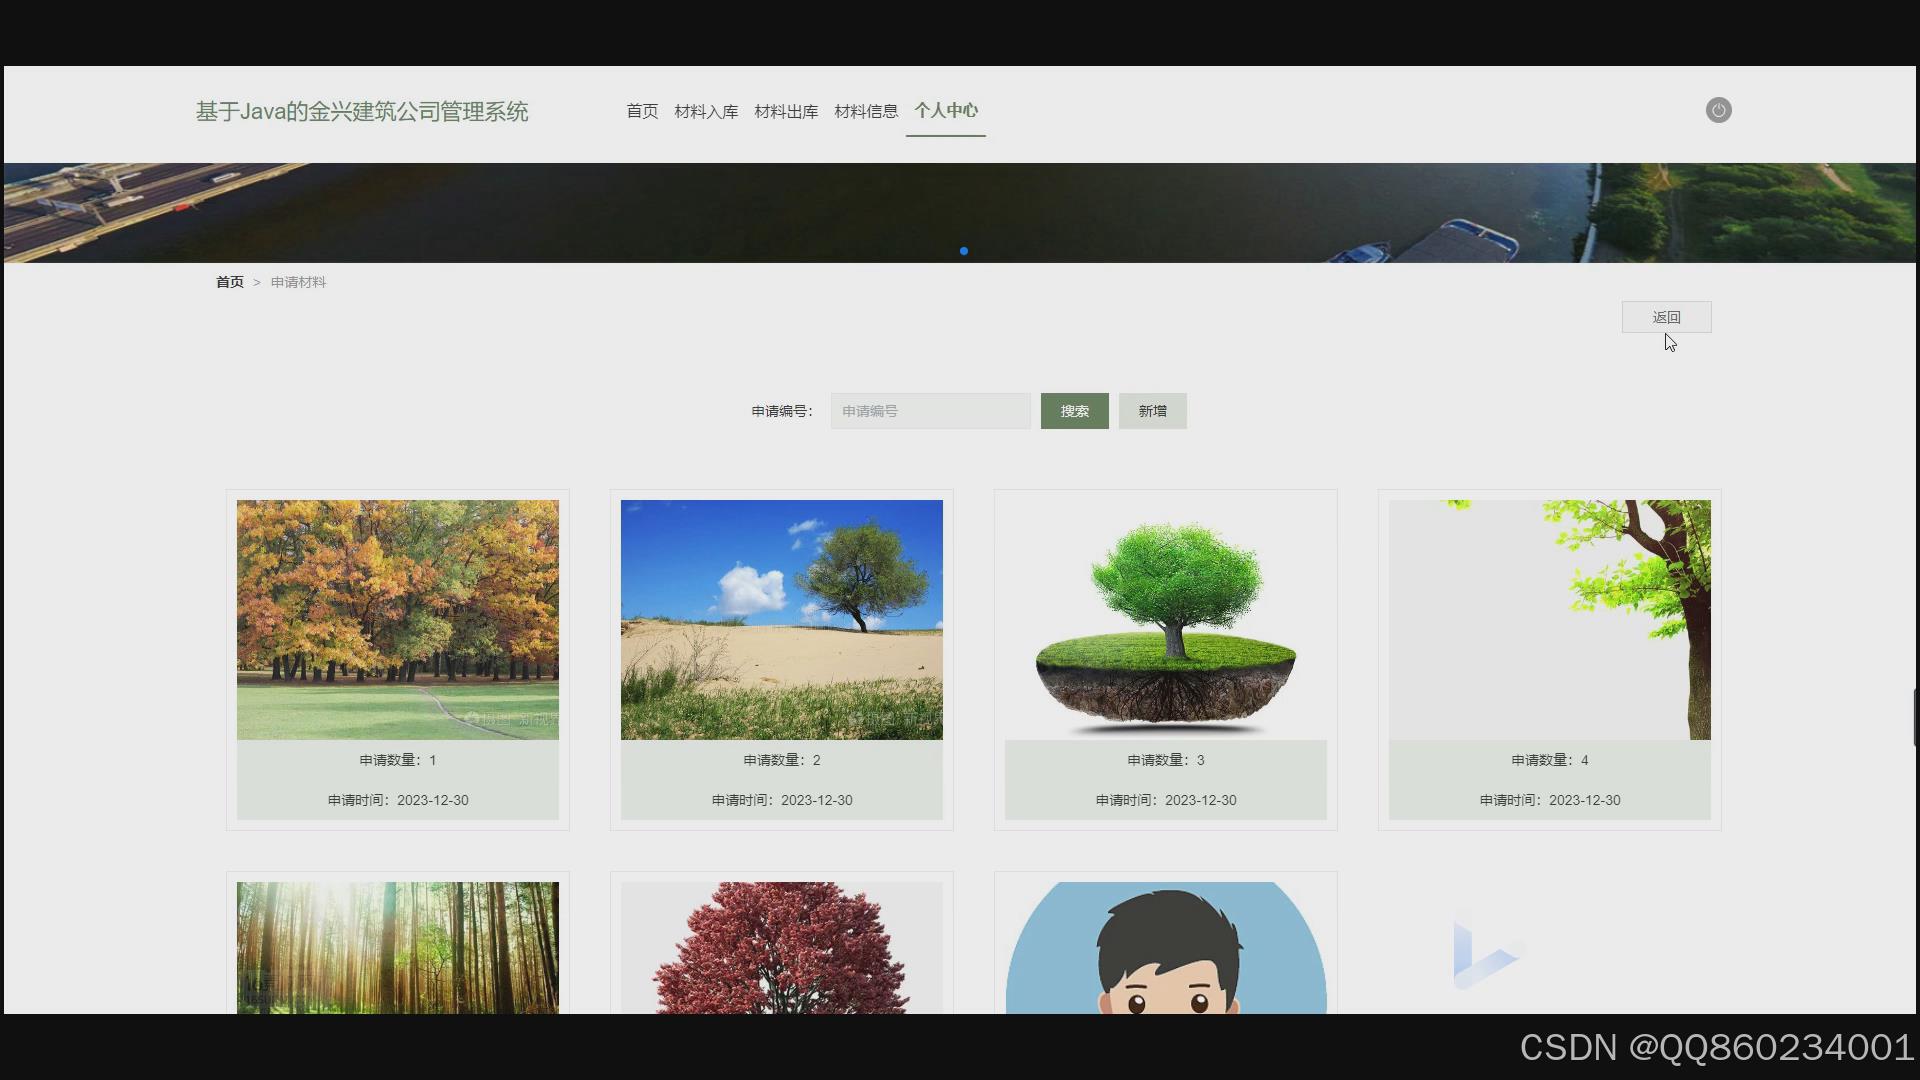This screenshot has width=1920, height=1080.
Task: Open the 材料出库 menu item
Action: click(786, 111)
